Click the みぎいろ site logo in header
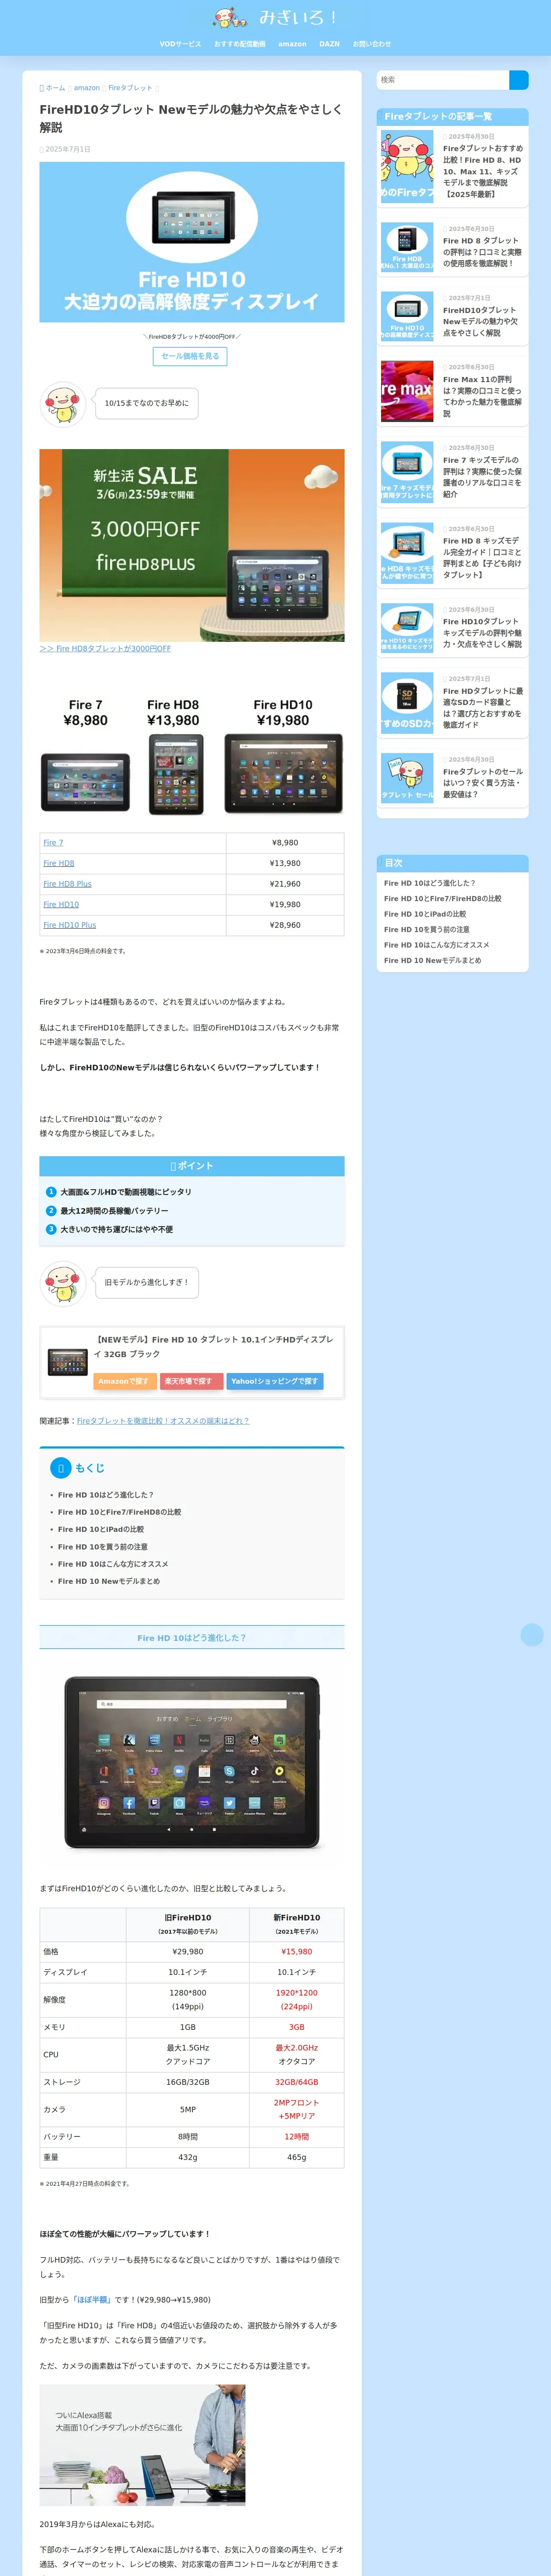 (x=275, y=17)
